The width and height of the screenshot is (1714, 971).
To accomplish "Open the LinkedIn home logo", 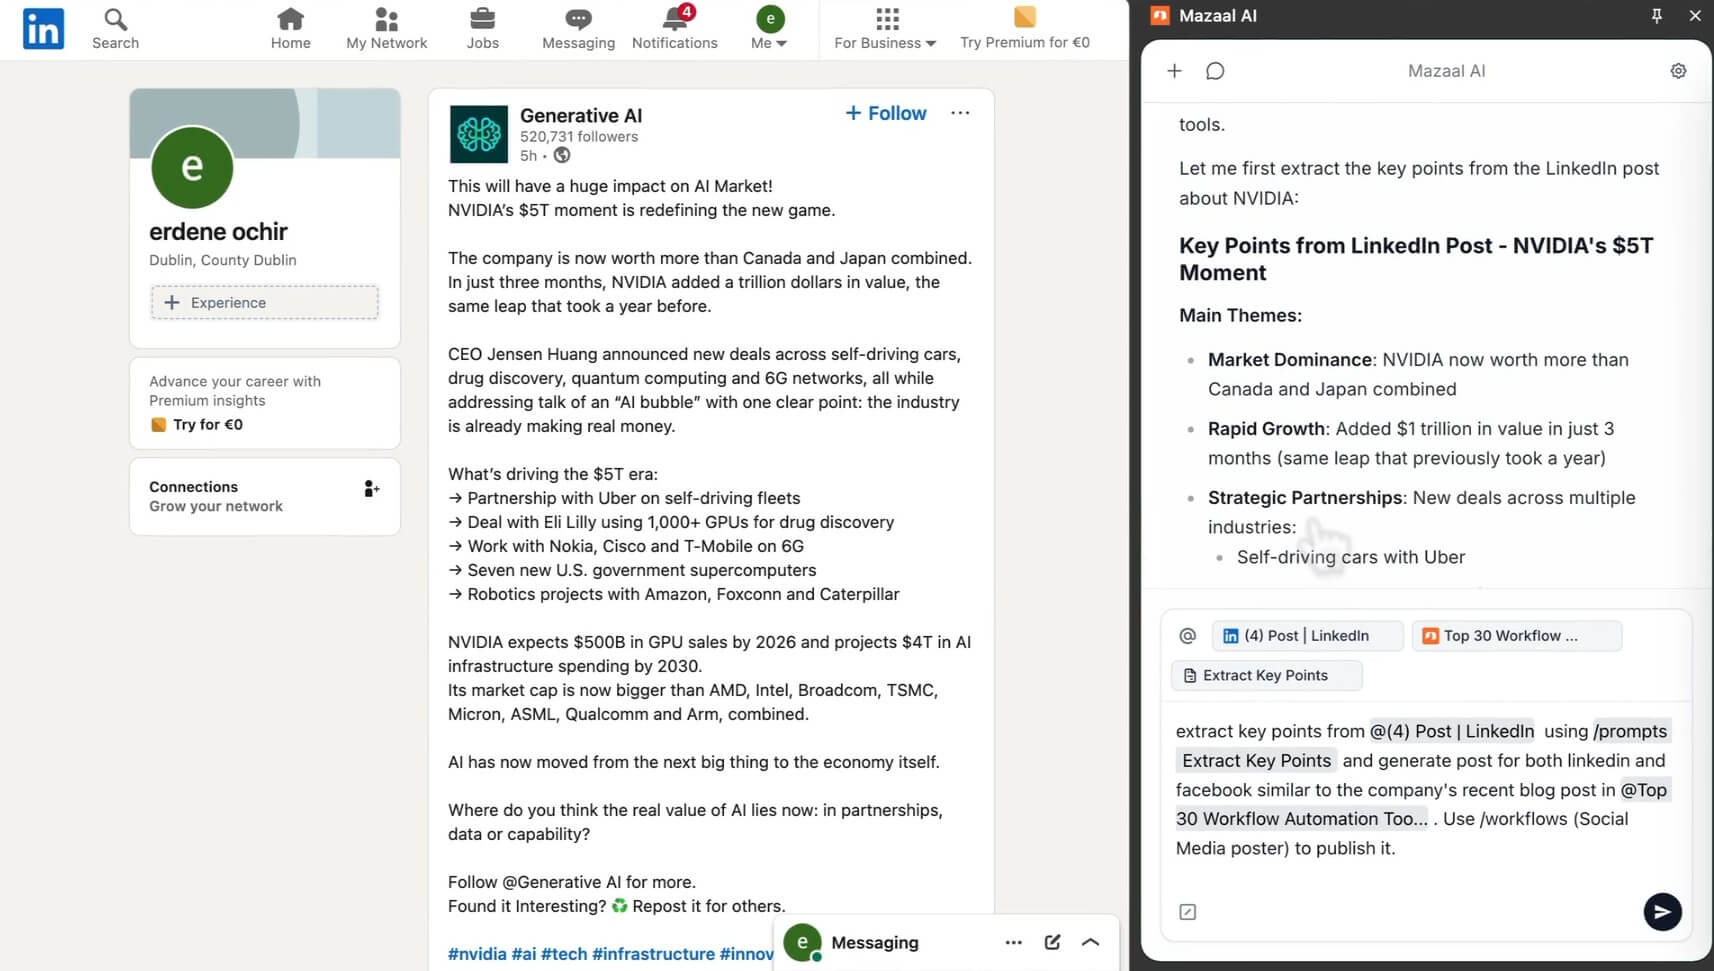I will pos(43,29).
